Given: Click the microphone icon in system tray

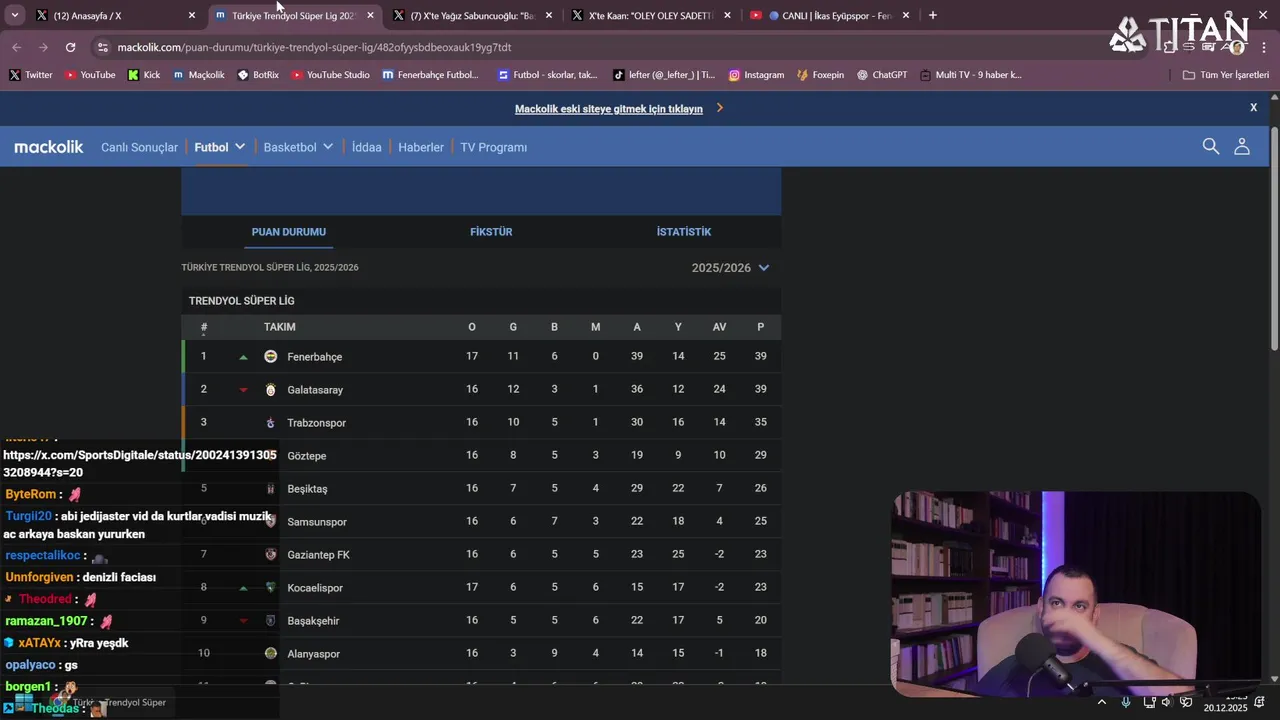Looking at the screenshot, I should [1127, 702].
